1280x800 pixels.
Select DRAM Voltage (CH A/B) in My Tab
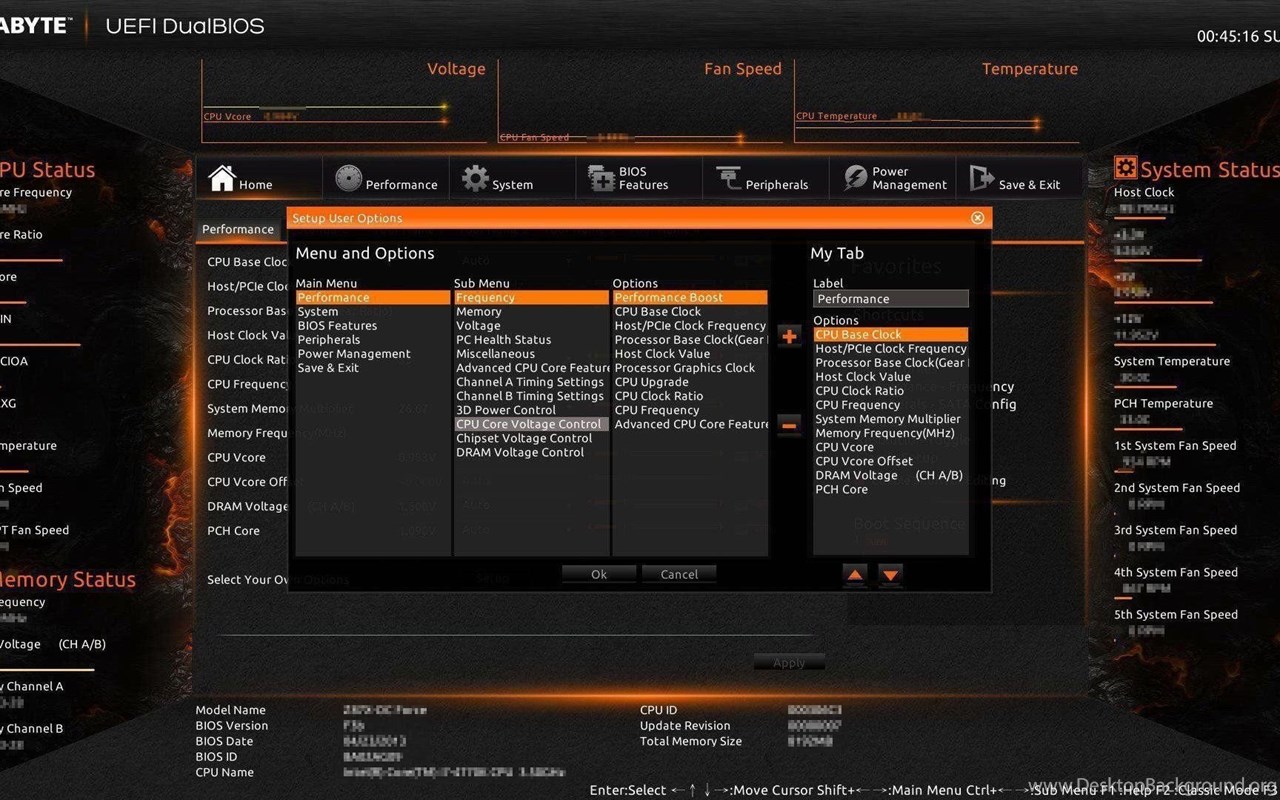[890, 475]
